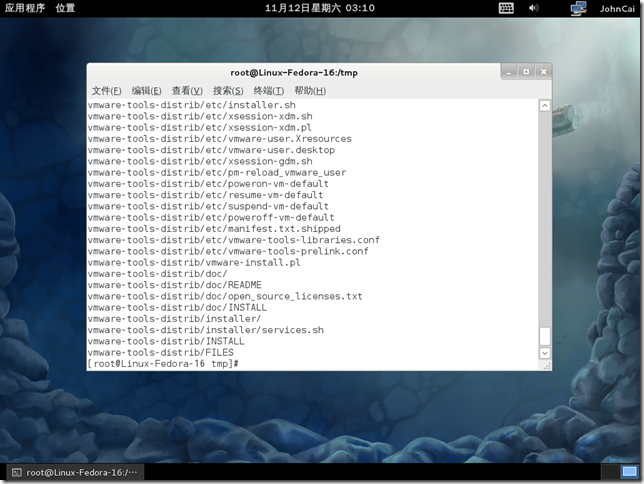This screenshot has height=484, width=644.
Task: Click the line ending vmware-tools-prelink.conf
Action: (x=228, y=251)
